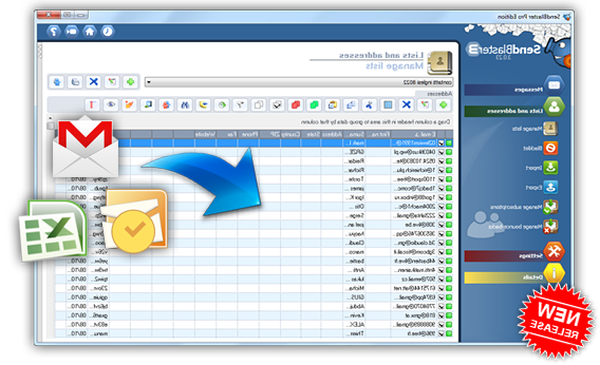
Task: Click blue X delete icon in Addresses toolbar
Action: [x=406, y=104]
